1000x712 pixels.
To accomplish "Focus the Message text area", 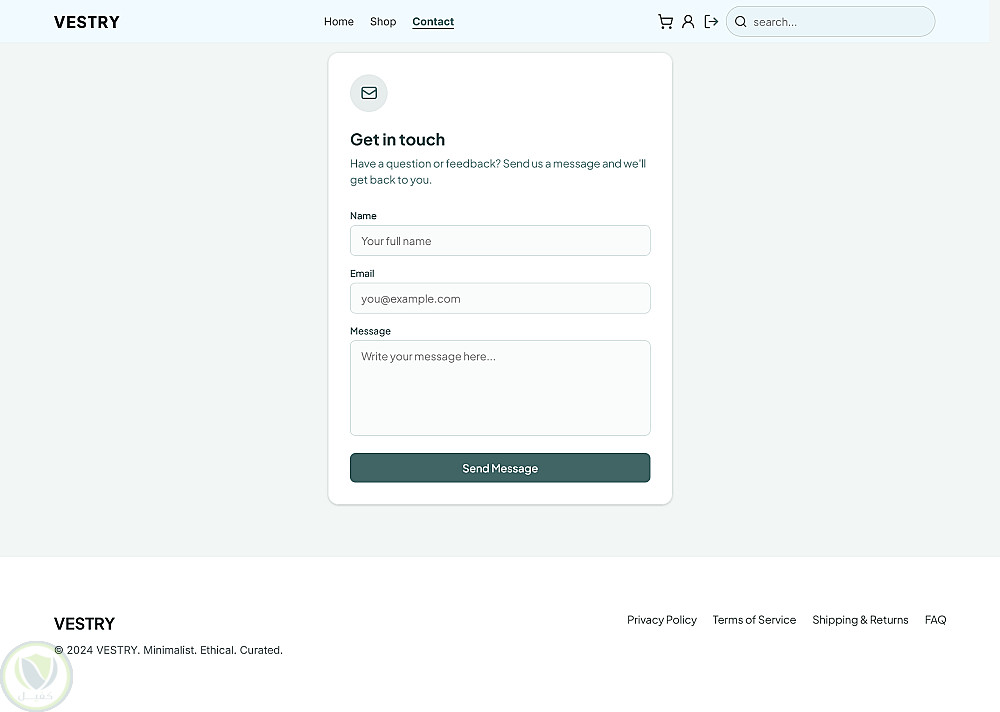I will (500, 388).
